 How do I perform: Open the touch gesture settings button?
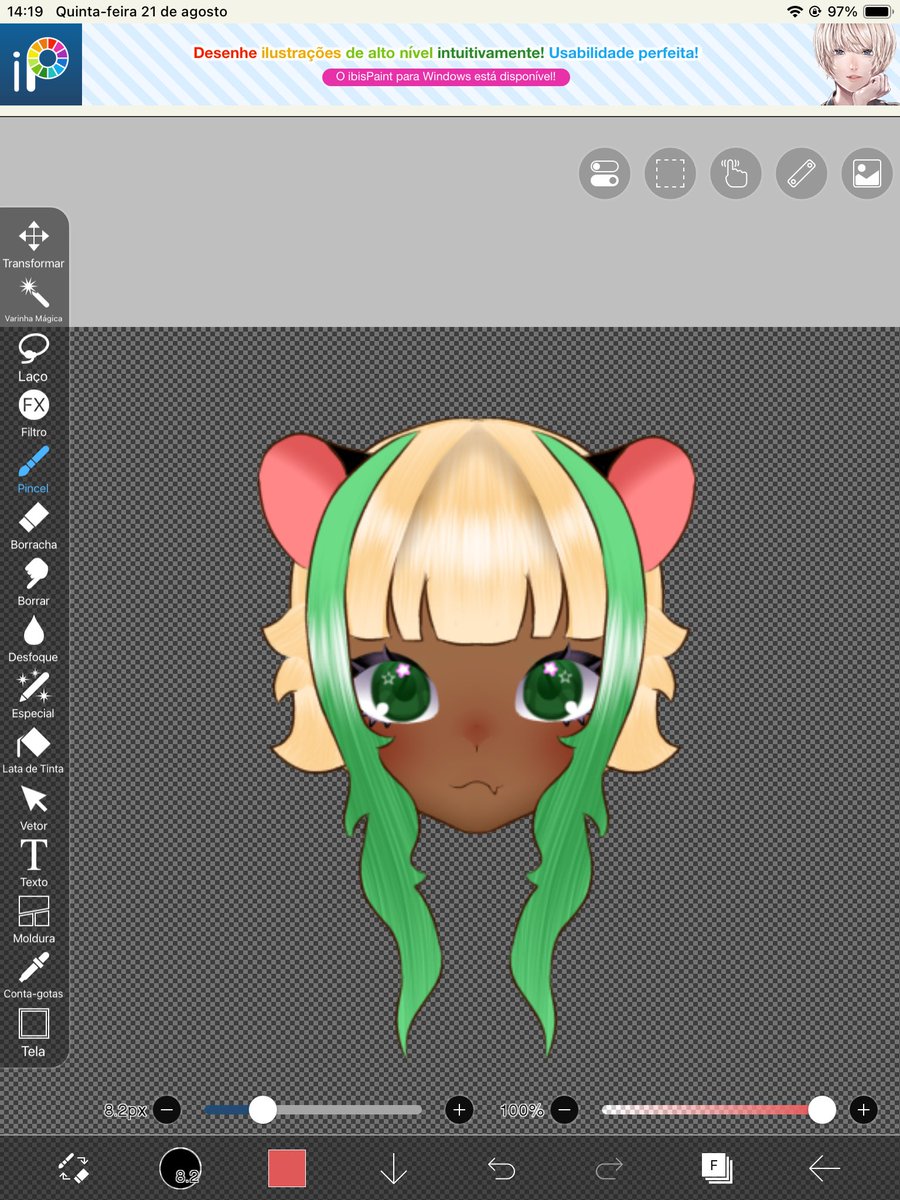(x=736, y=174)
